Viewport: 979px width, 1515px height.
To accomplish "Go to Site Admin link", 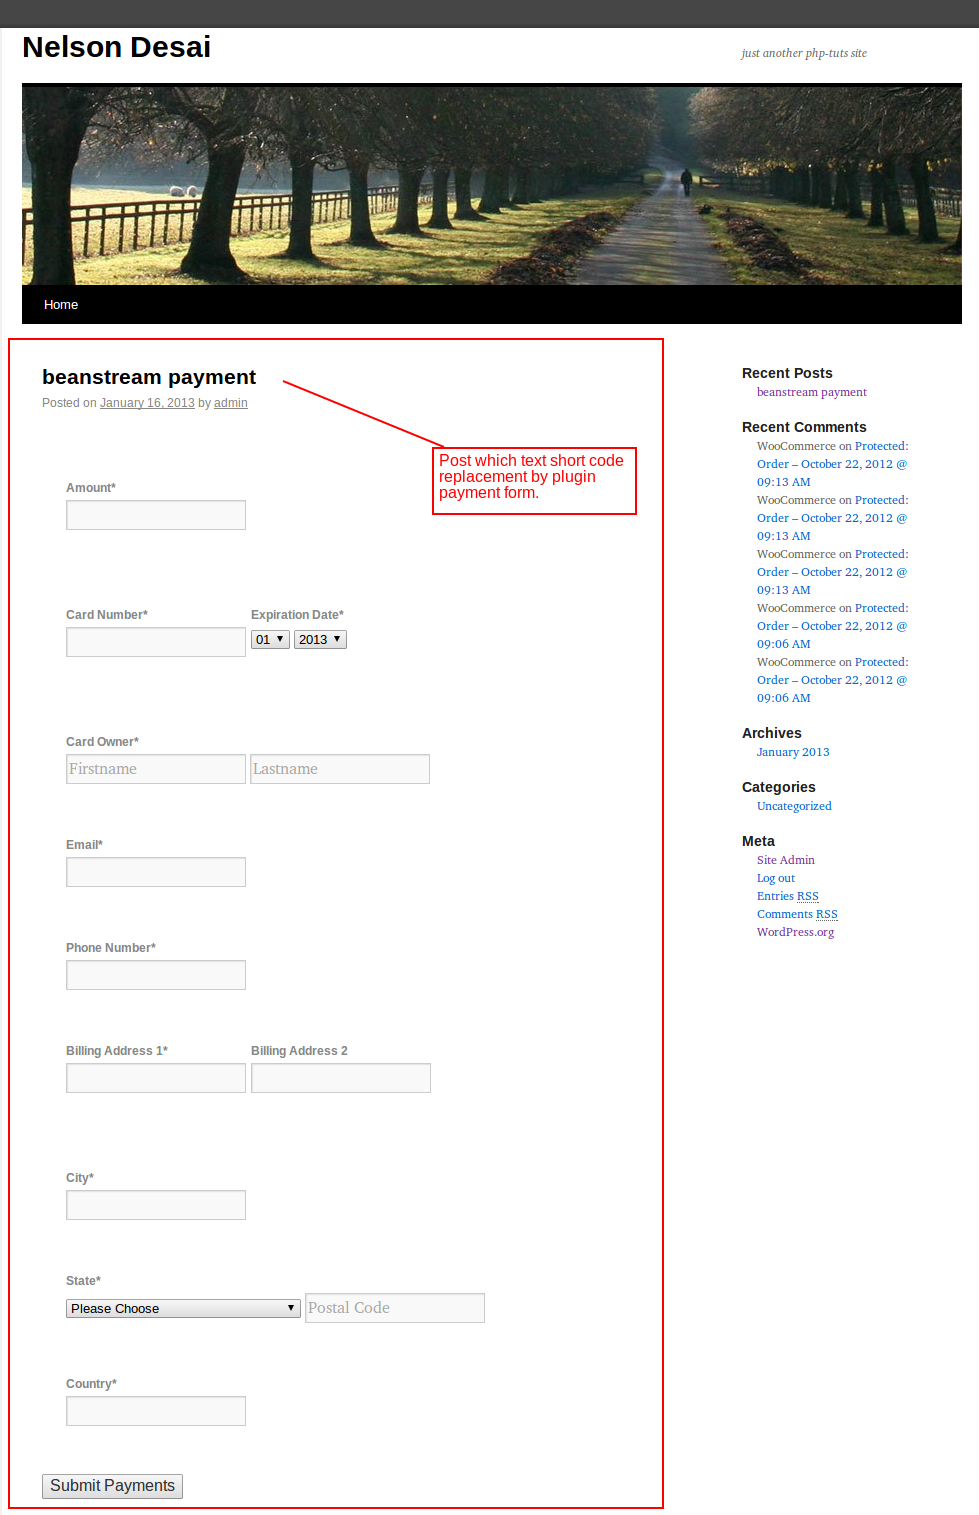I will pos(786,860).
